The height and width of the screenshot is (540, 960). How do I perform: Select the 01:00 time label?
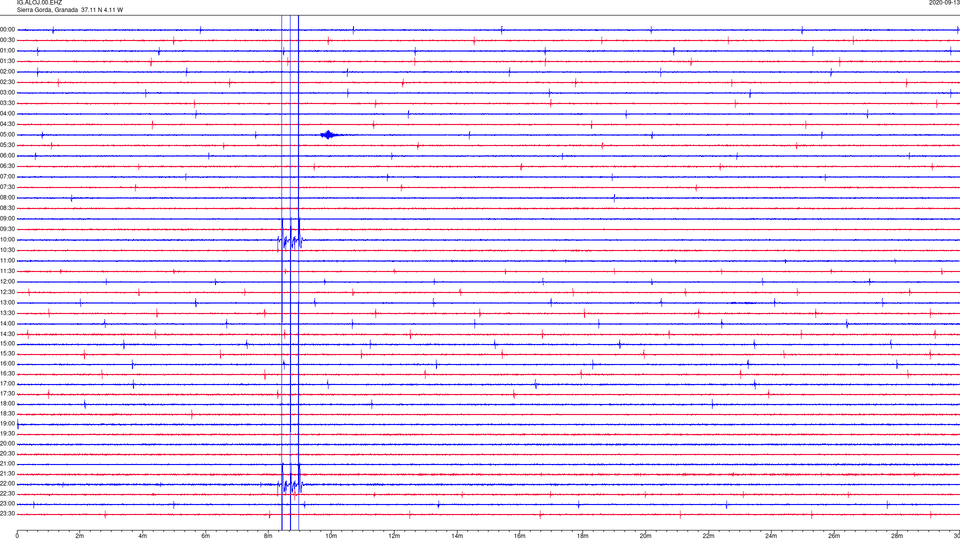pyautogui.click(x=8, y=51)
